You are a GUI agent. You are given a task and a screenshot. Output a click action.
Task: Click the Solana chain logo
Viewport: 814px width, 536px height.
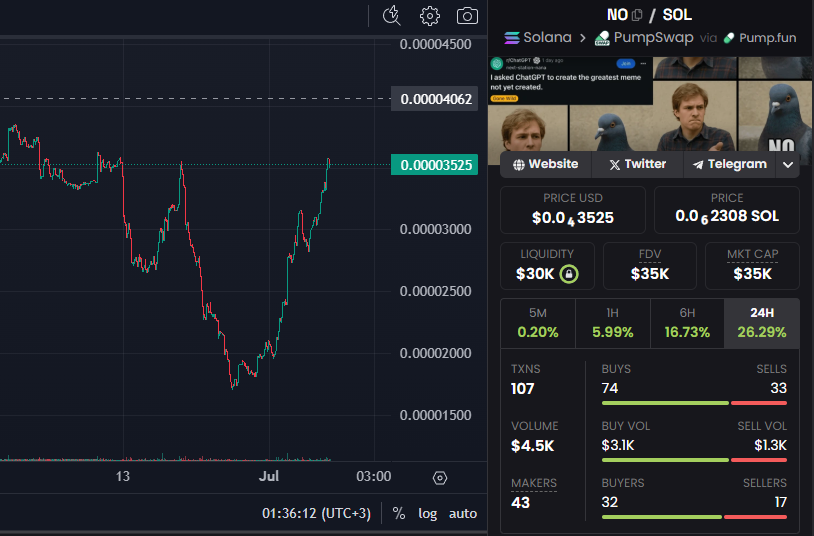pos(512,38)
